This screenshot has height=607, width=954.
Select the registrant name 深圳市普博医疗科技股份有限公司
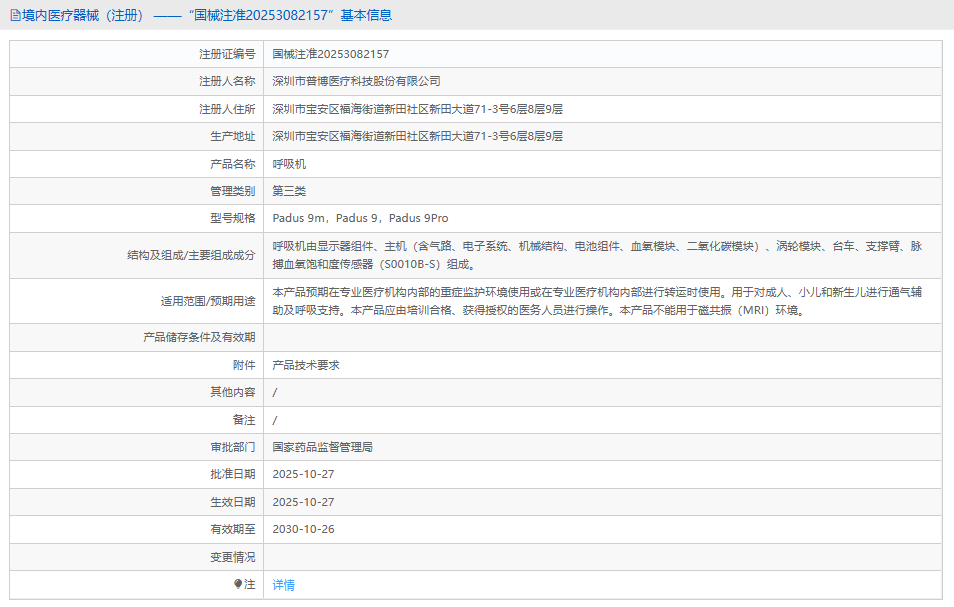point(356,81)
